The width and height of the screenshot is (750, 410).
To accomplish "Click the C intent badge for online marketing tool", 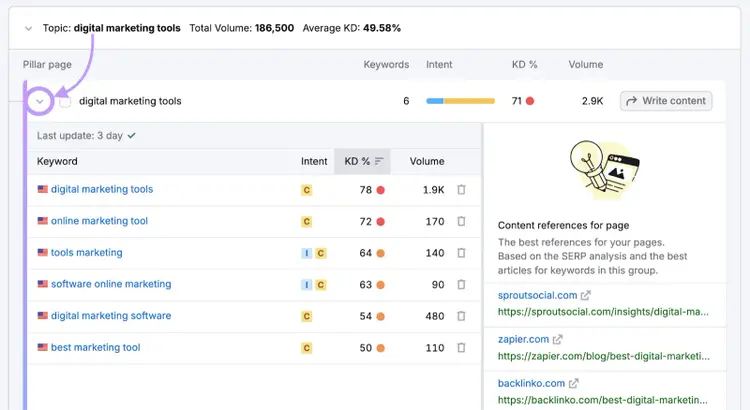I will pyautogui.click(x=306, y=222).
